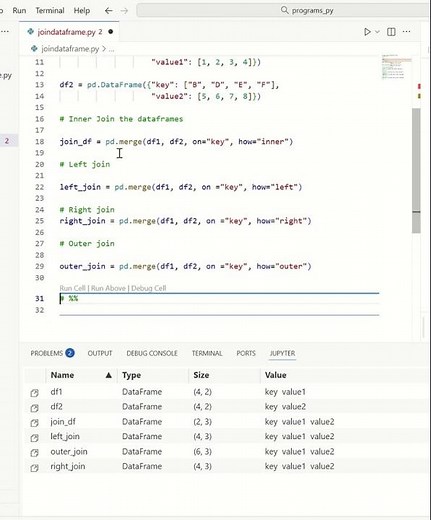Viewport: 431px width, 520px height.
Task: Click the '# Outer join' comment
Action: 87,244
